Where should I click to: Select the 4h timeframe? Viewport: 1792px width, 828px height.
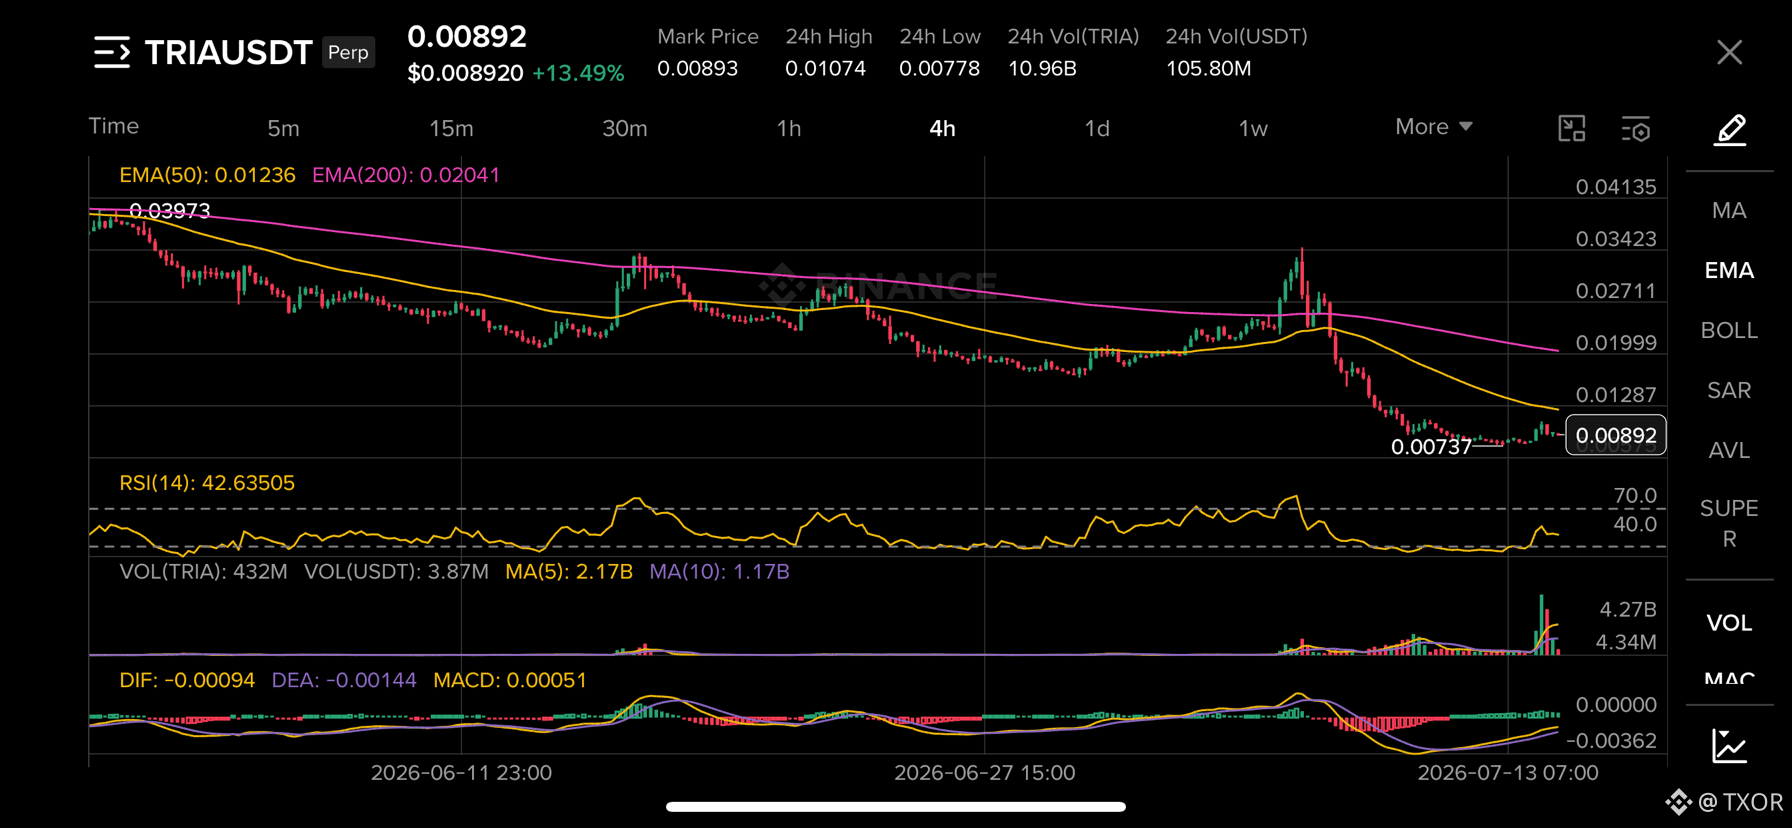[x=942, y=128]
